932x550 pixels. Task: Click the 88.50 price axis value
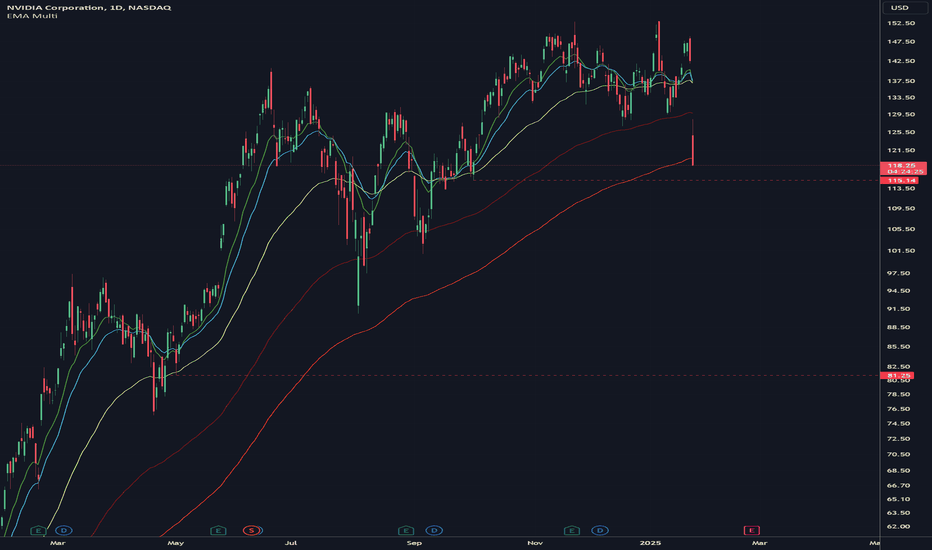[x=899, y=328]
